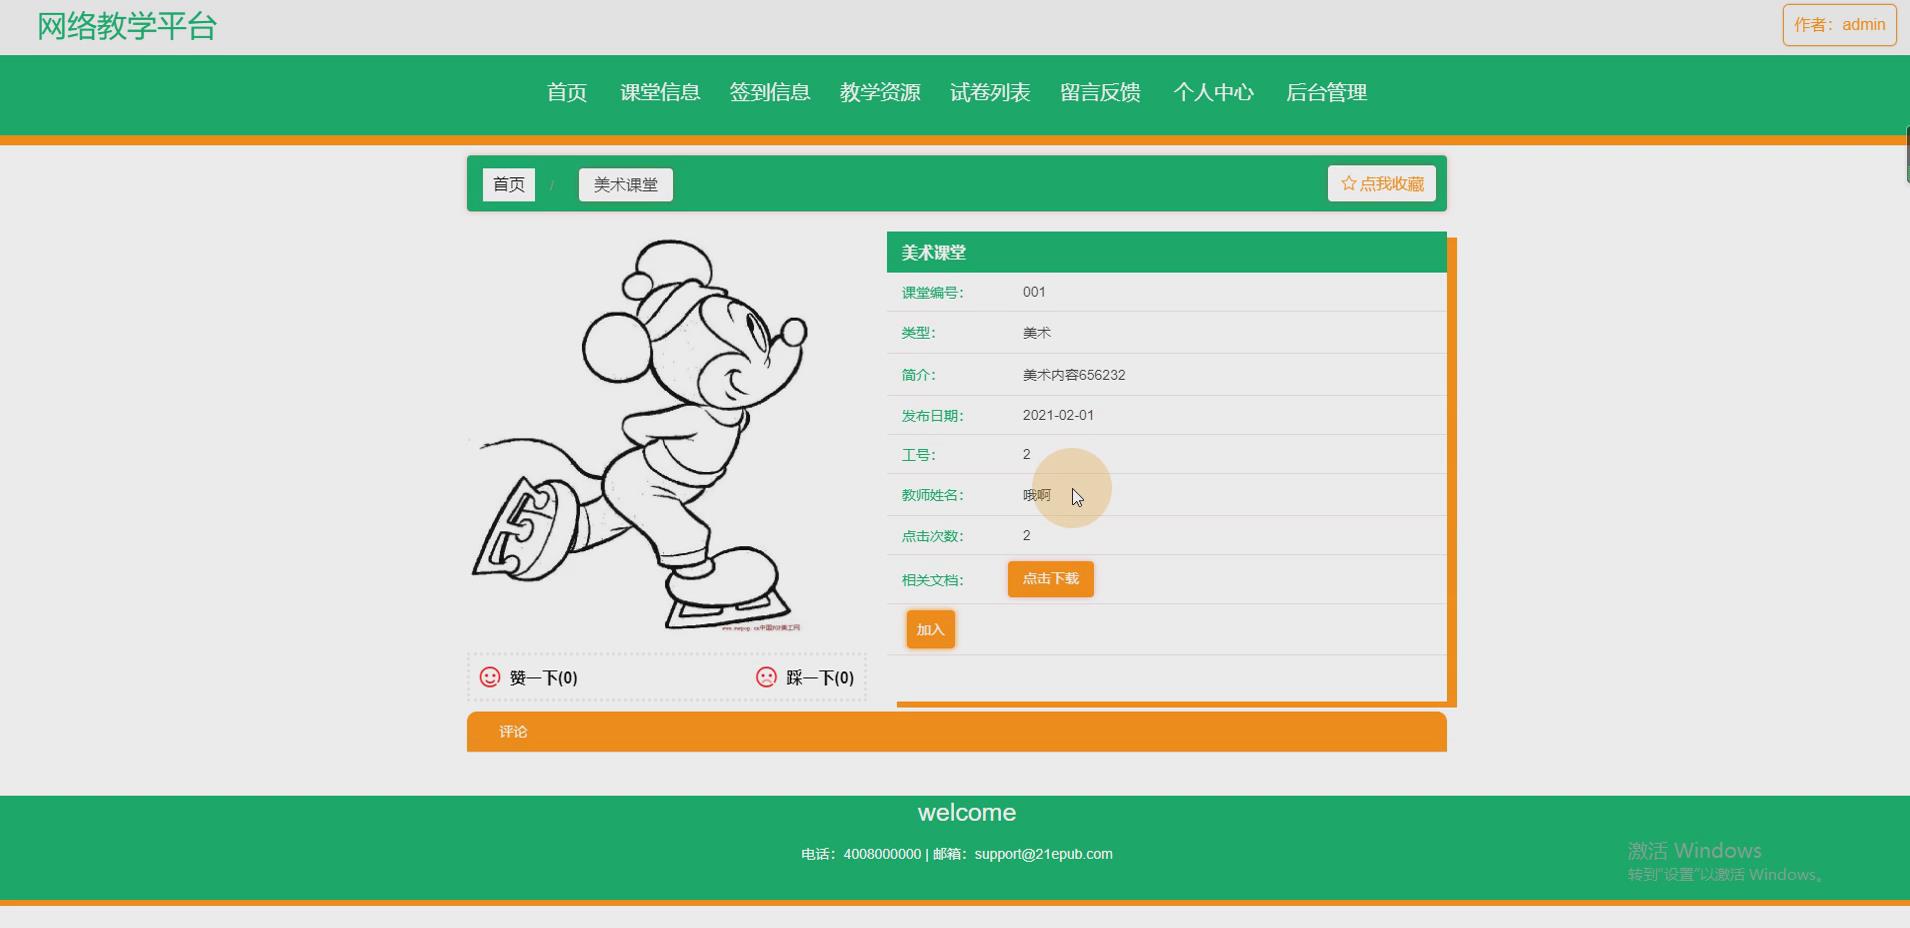Click the support@21epub.com email text
The height and width of the screenshot is (928, 1910).
coord(1044,854)
